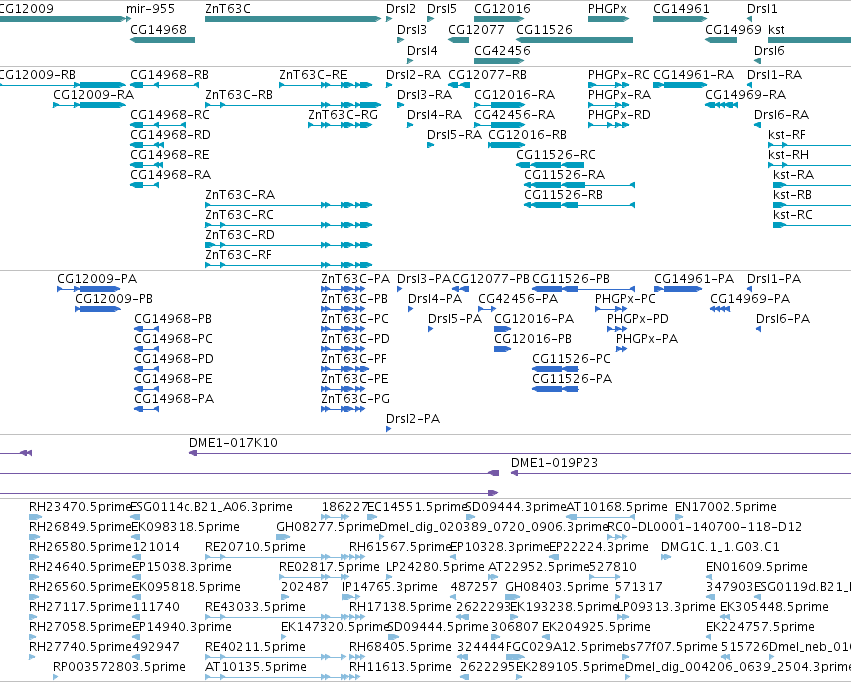This screenshot has height=682, width=851.
Task: Select EST AT10135.5prime
Action: pyautogui.click(x=282, y=677)
